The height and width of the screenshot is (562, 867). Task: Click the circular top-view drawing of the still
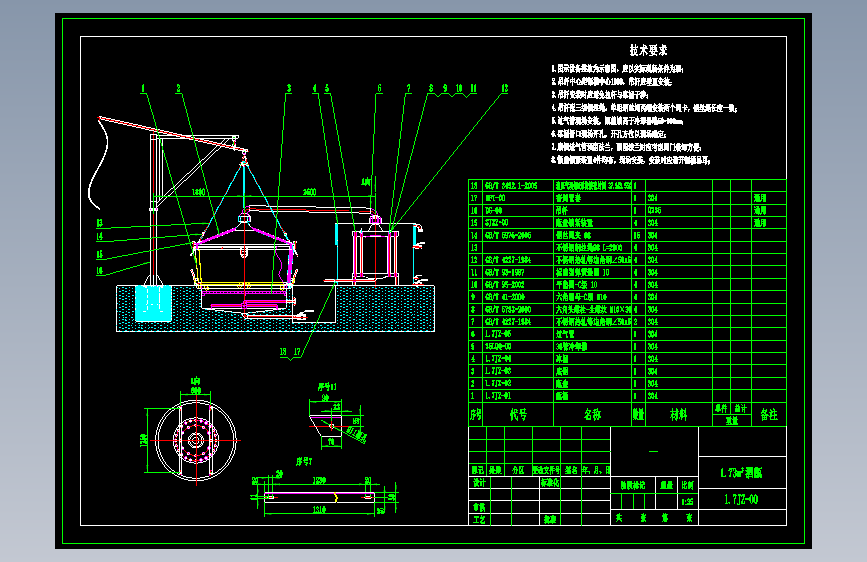(x=196, y=440)
